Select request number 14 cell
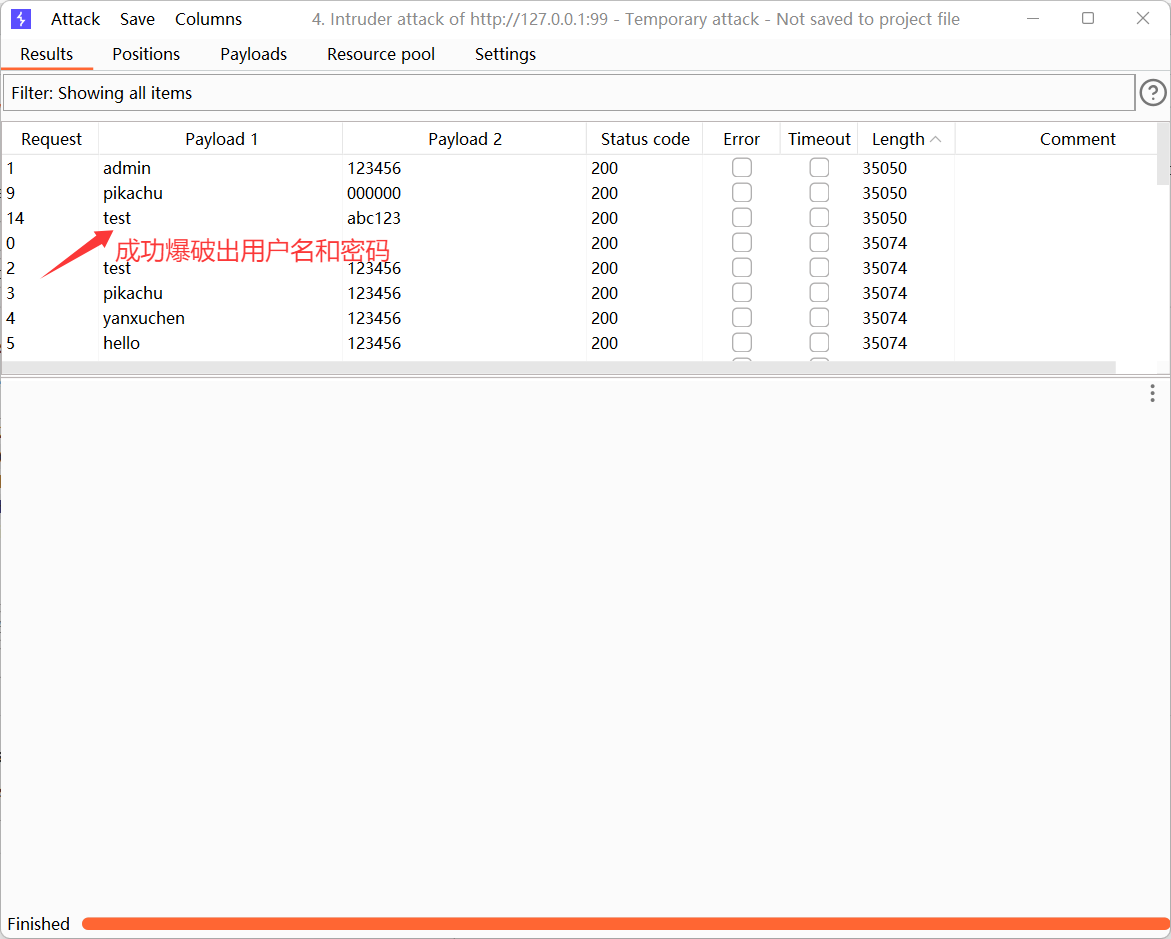This screenshot has width=1171, height=939. pyautogui.click(x=51, y=218)
